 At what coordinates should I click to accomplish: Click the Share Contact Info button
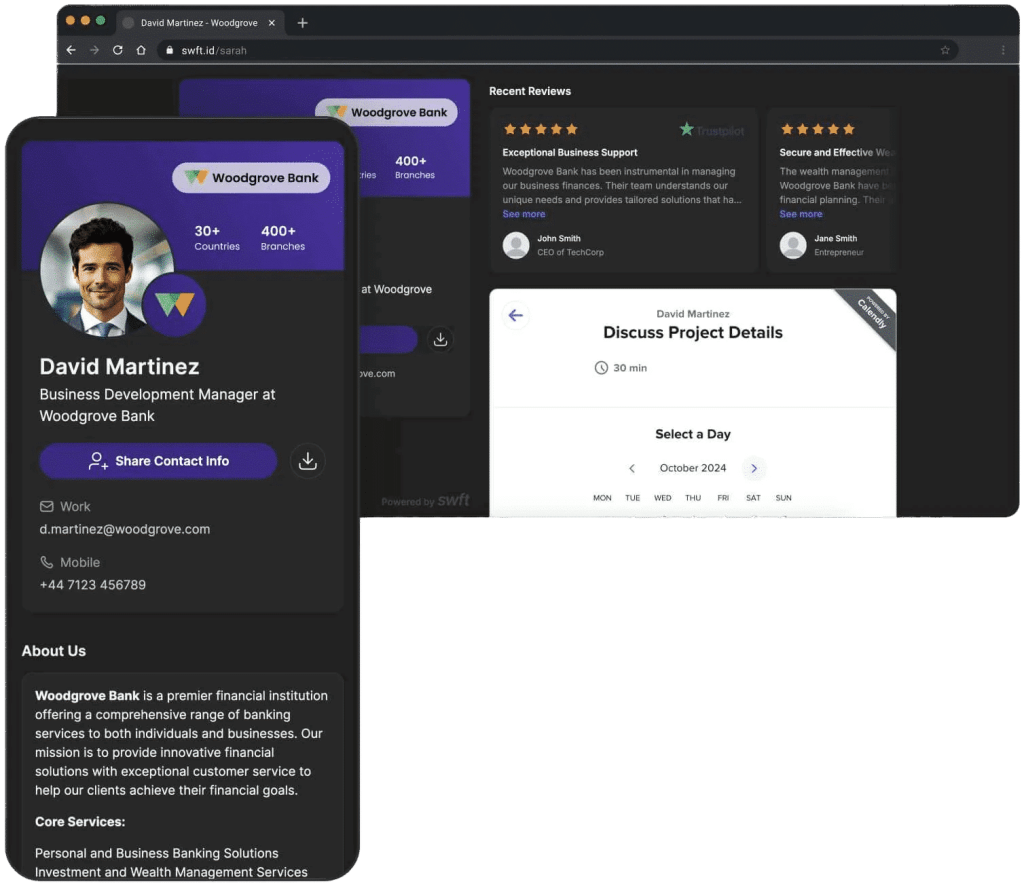[158, 461]
